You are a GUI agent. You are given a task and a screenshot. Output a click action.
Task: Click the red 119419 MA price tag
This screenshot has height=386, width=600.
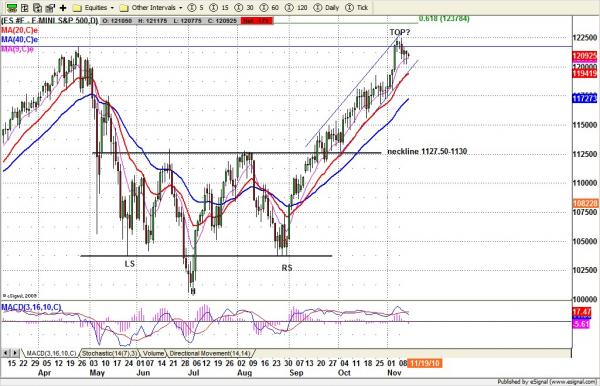(x=584, y=73)
